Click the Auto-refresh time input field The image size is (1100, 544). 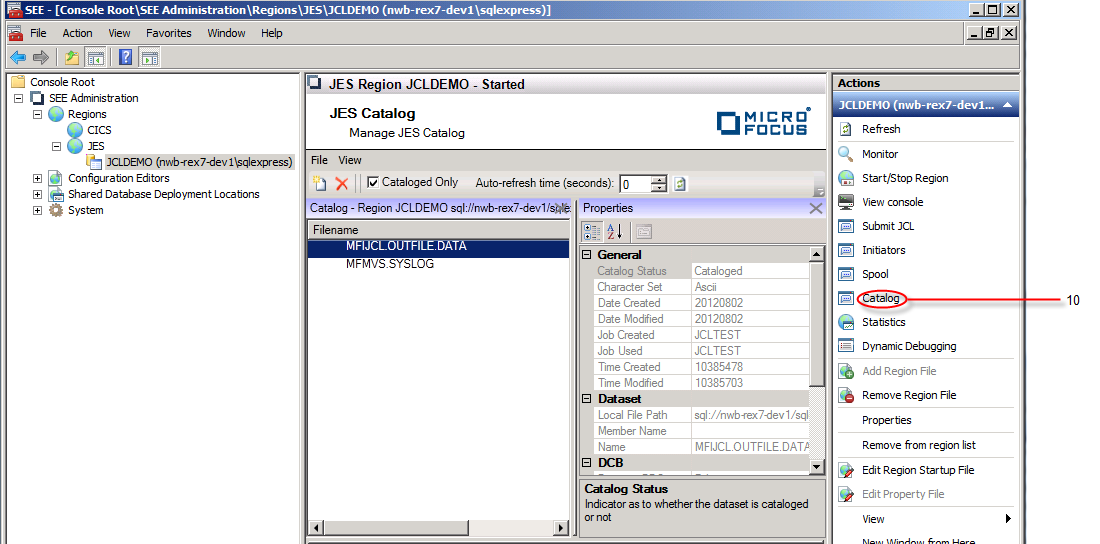[x=634, y=184]
